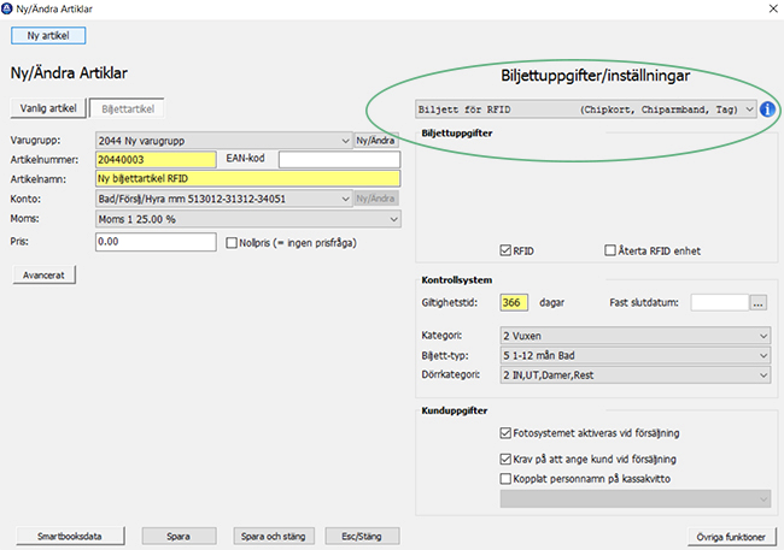Image resolution: width=784 pixels, height=550 pixels.
Task: Open the Varugrupp dropdown
Action: point(224,140)
